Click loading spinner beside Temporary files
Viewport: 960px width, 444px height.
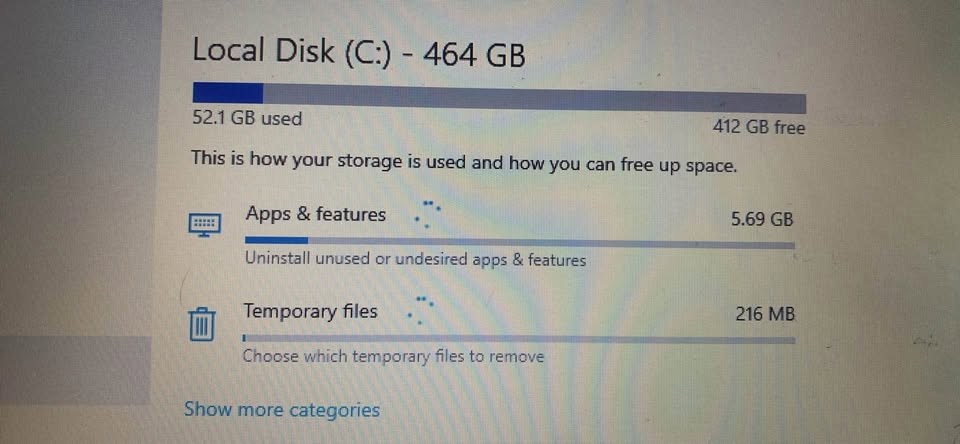[420, 309]
